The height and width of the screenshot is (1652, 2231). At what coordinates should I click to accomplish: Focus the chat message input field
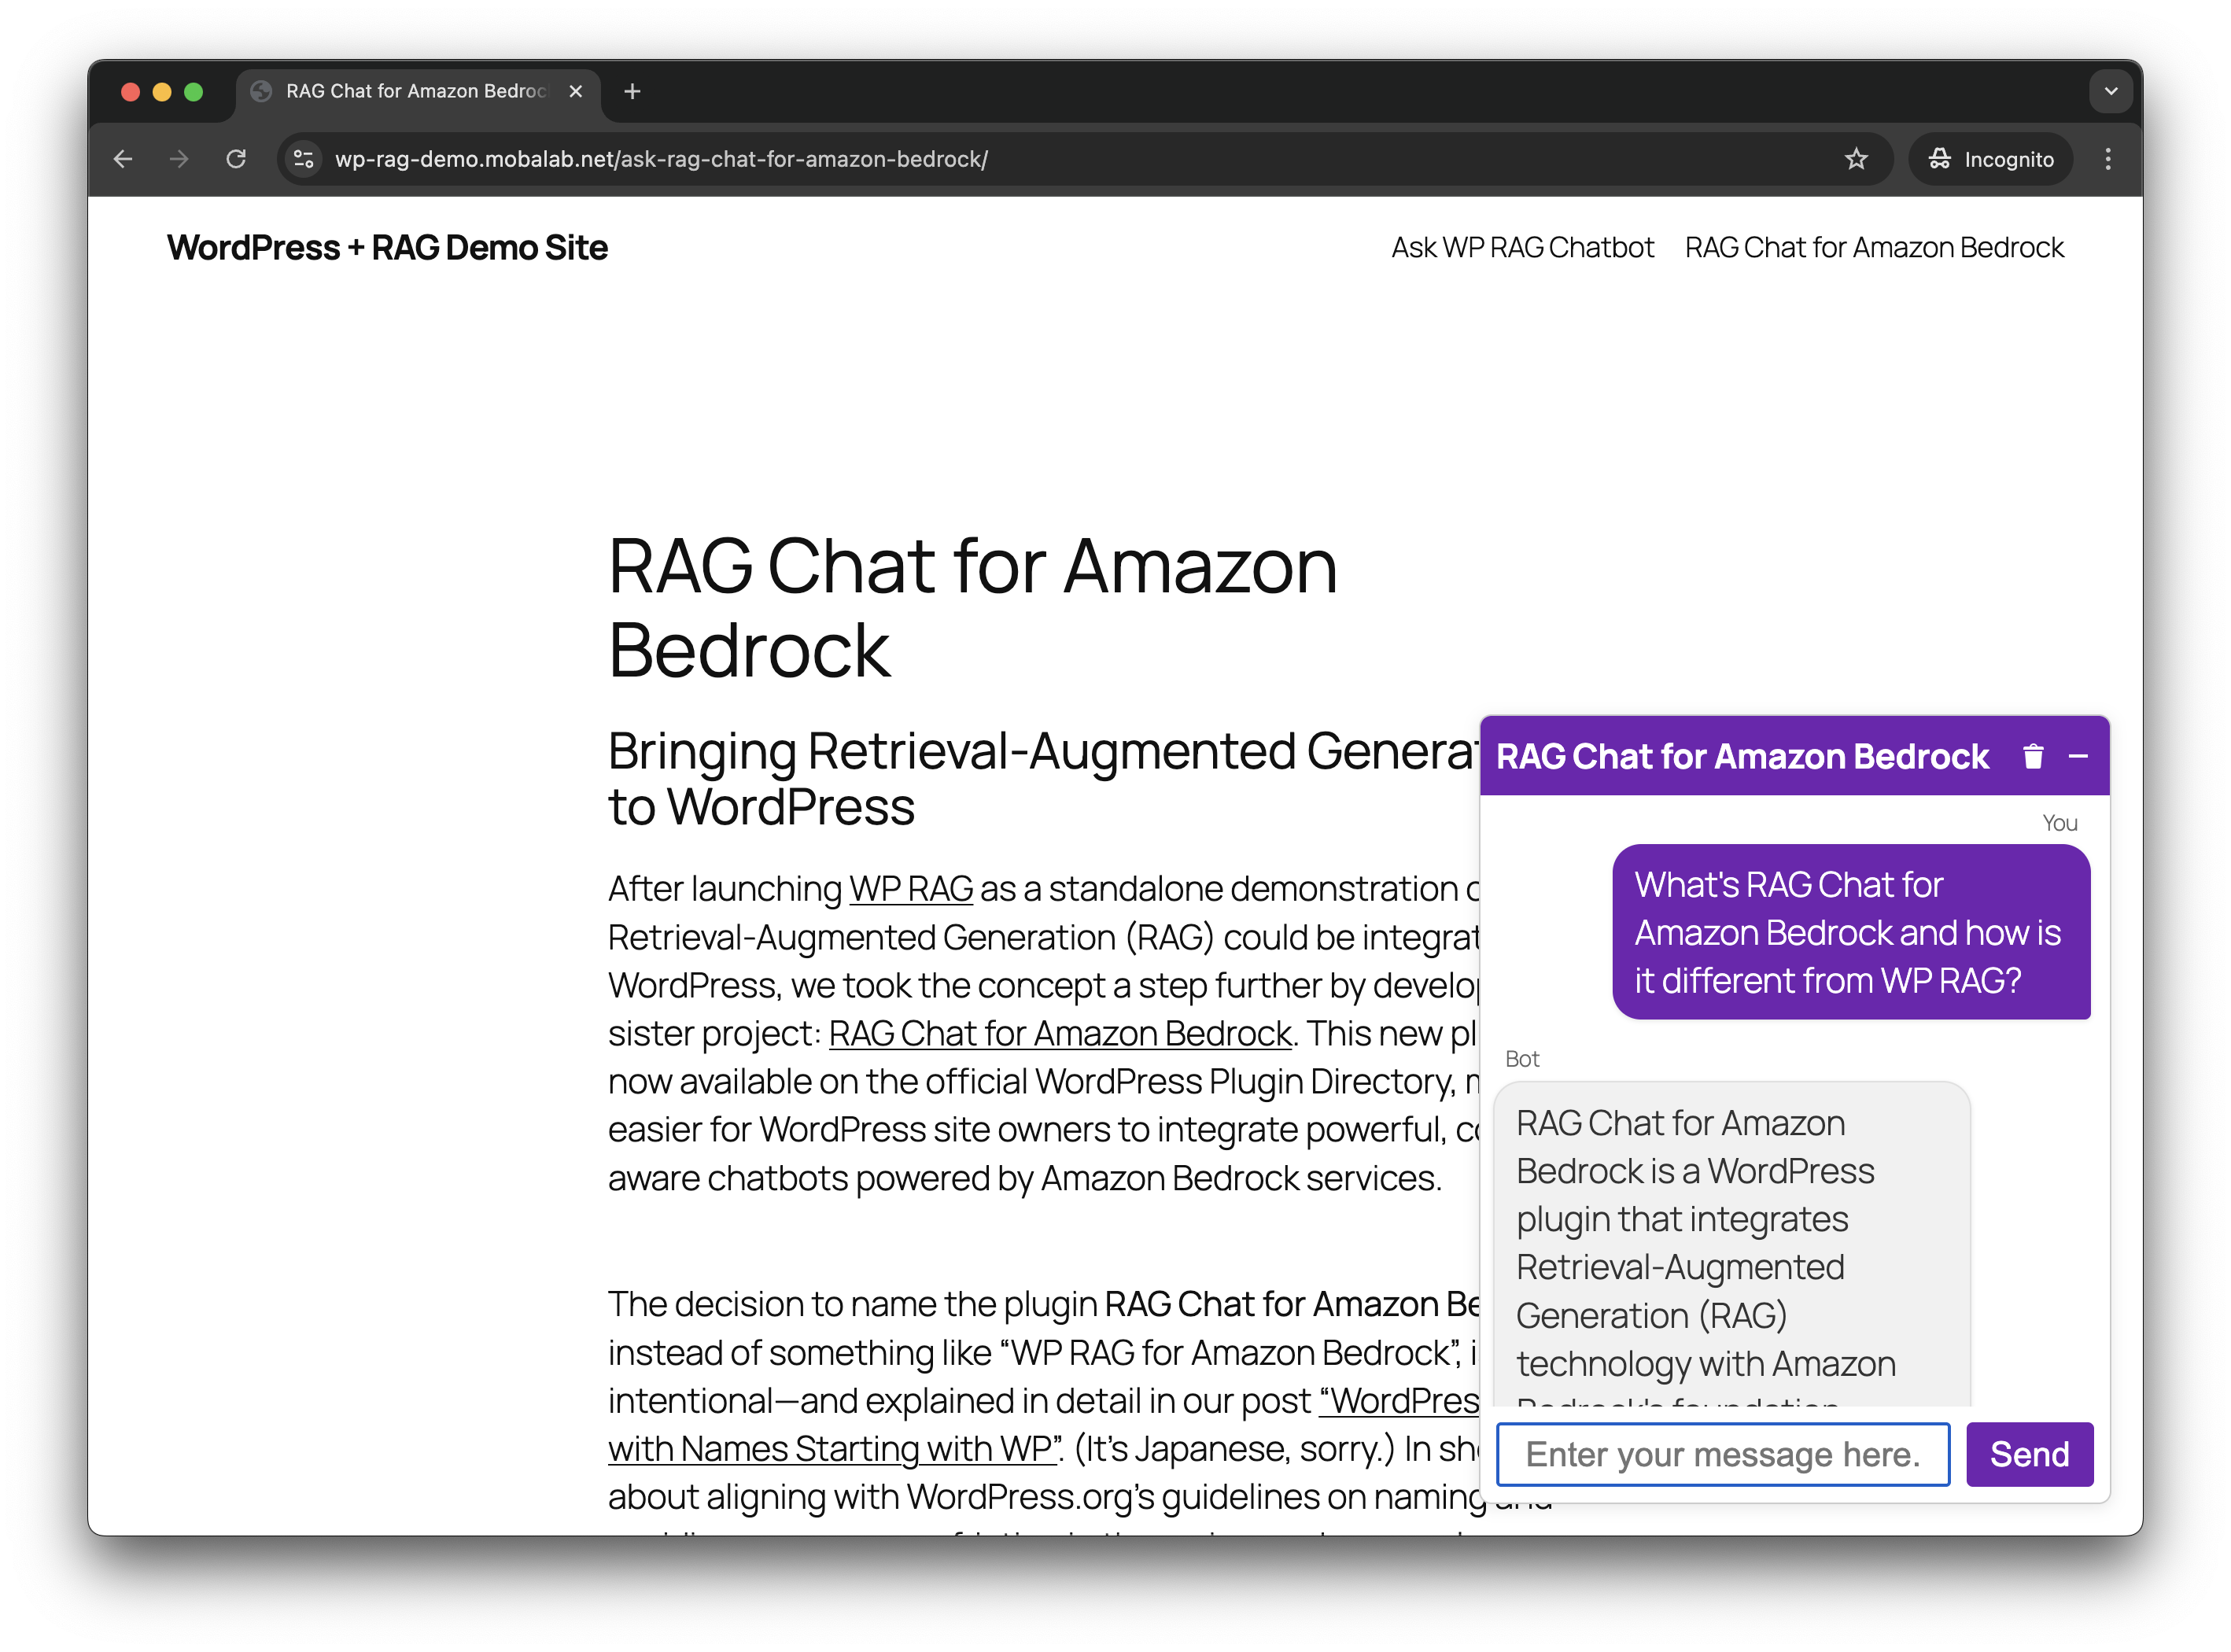(x=1722, y=1454)
